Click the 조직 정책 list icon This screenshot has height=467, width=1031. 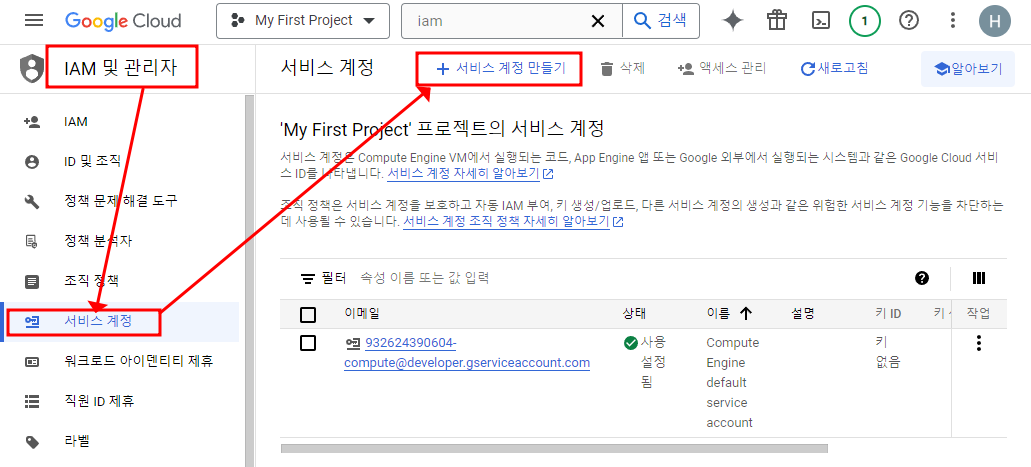[x=32, y=282]
